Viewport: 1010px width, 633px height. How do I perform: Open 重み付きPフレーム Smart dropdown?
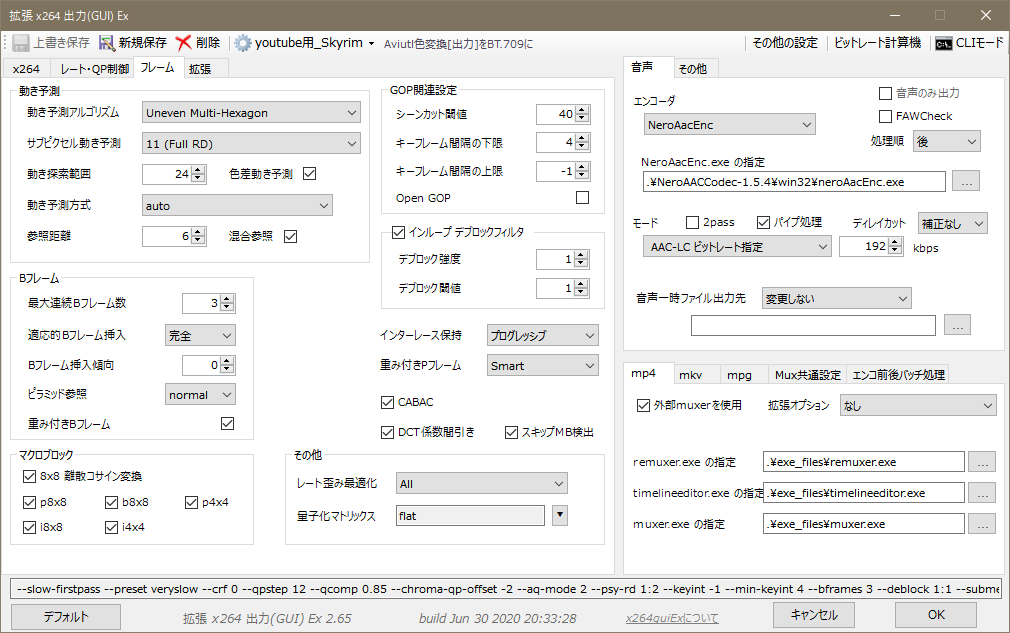(x=542, y=366)
